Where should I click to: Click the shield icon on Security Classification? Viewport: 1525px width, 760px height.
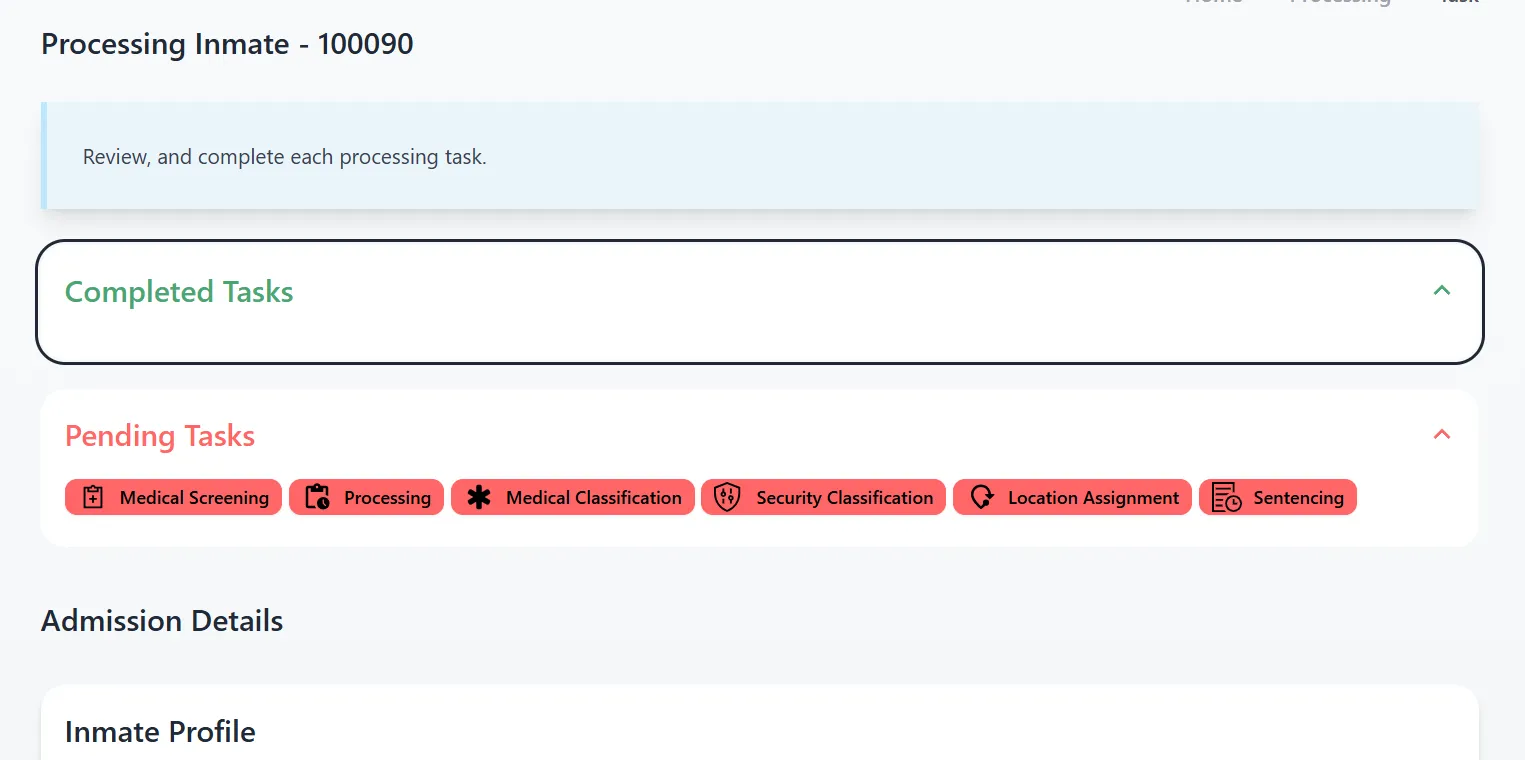[727, 497]
